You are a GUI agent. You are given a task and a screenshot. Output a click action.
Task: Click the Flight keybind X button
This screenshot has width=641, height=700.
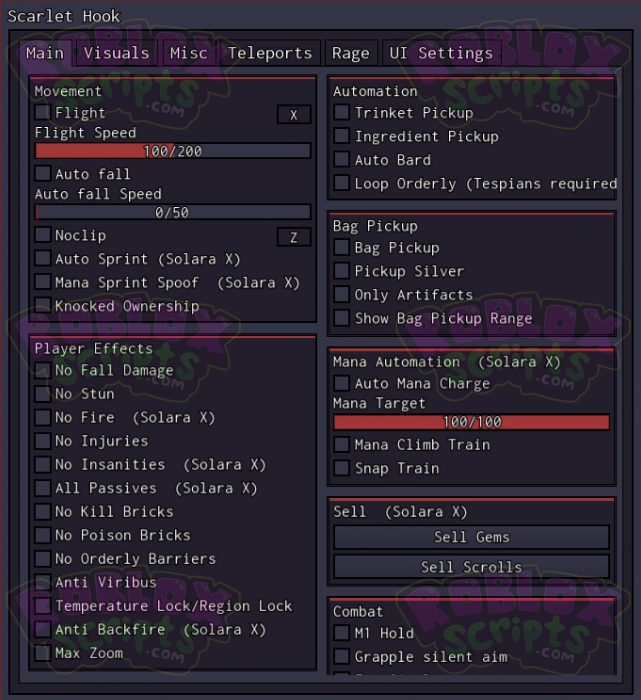pos(294,115)
